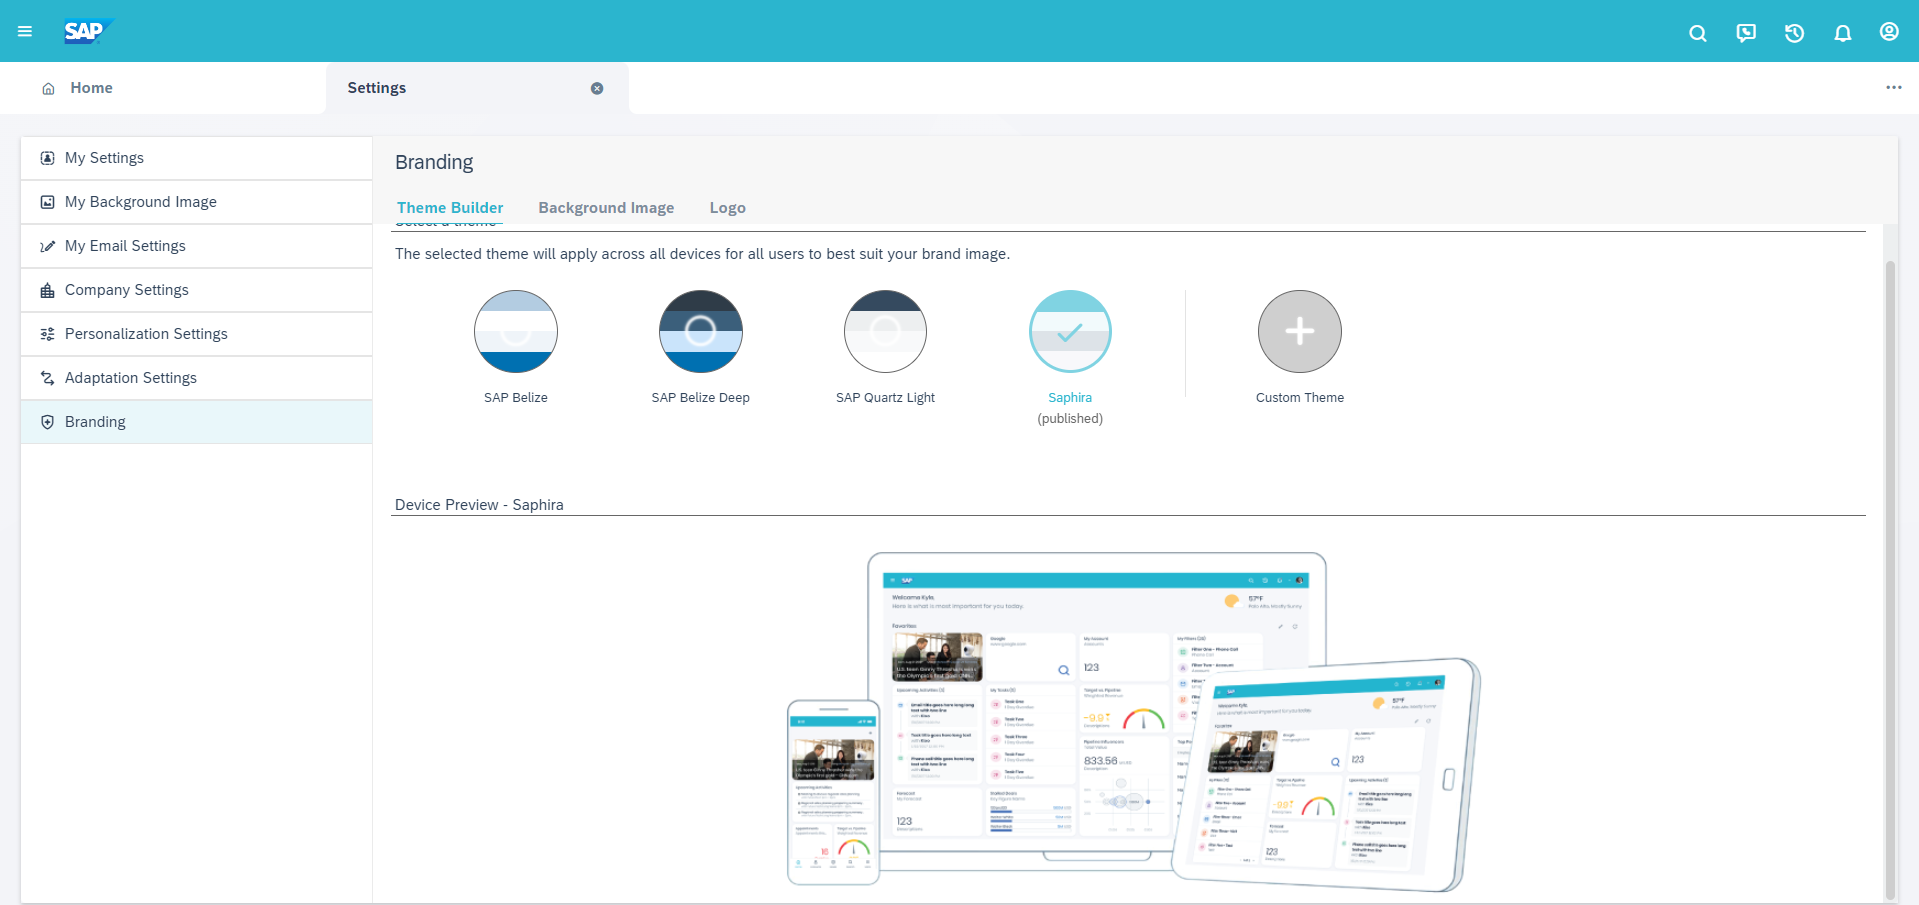Open the history clock icon
The image size is (1919, 905).
coord(1794,33)
